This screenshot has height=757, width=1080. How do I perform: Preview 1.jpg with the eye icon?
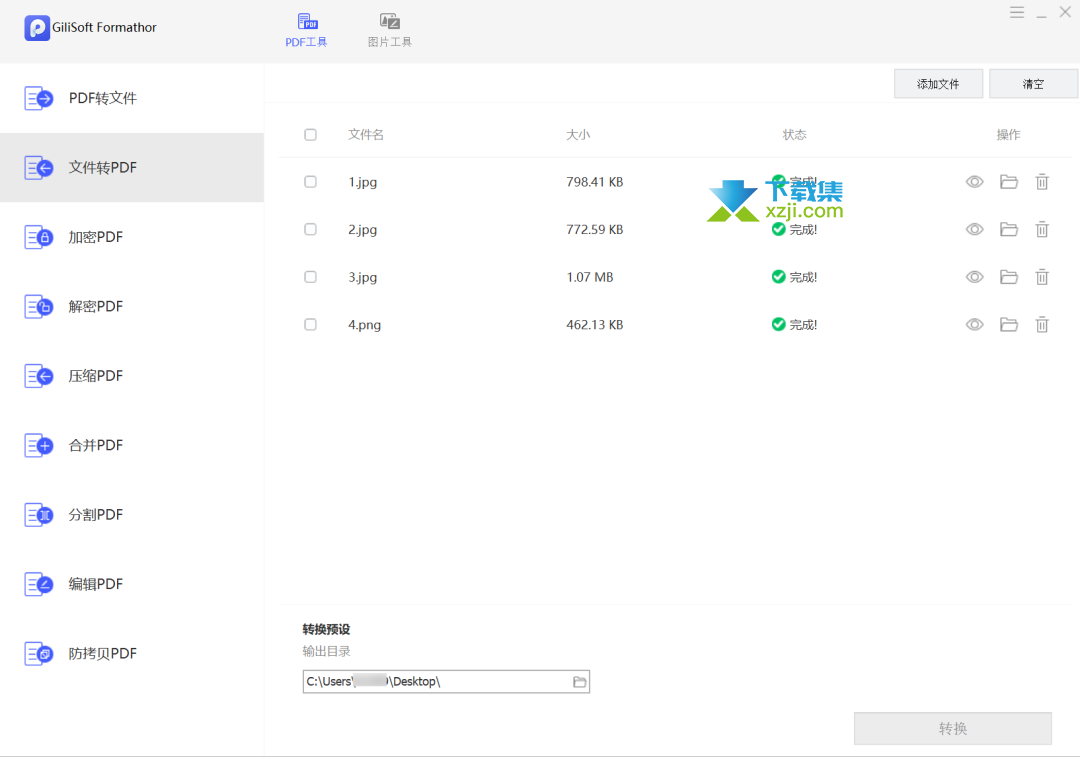point(974,182)
